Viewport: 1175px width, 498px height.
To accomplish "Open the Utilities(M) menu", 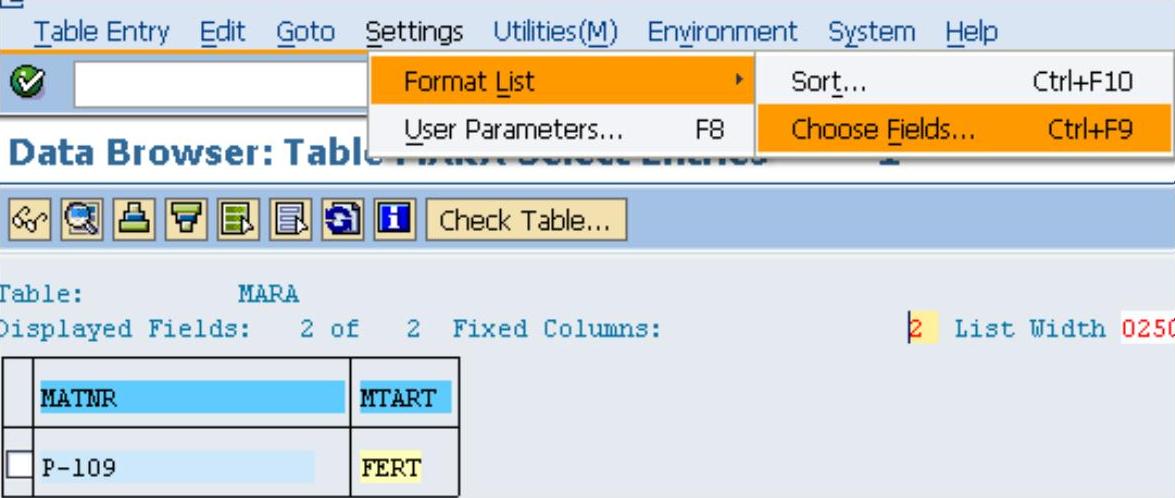I will coord(555,32).
